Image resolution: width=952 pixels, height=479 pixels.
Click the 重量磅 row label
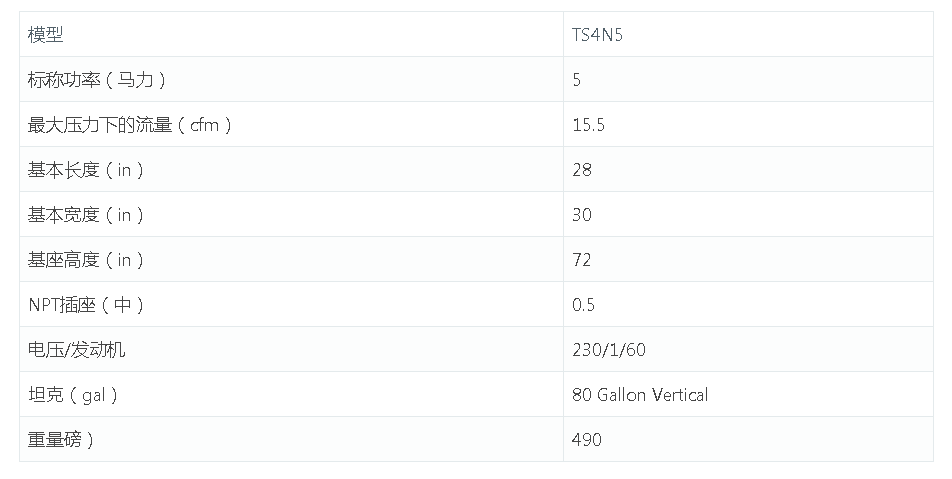[x=61, y=439]
